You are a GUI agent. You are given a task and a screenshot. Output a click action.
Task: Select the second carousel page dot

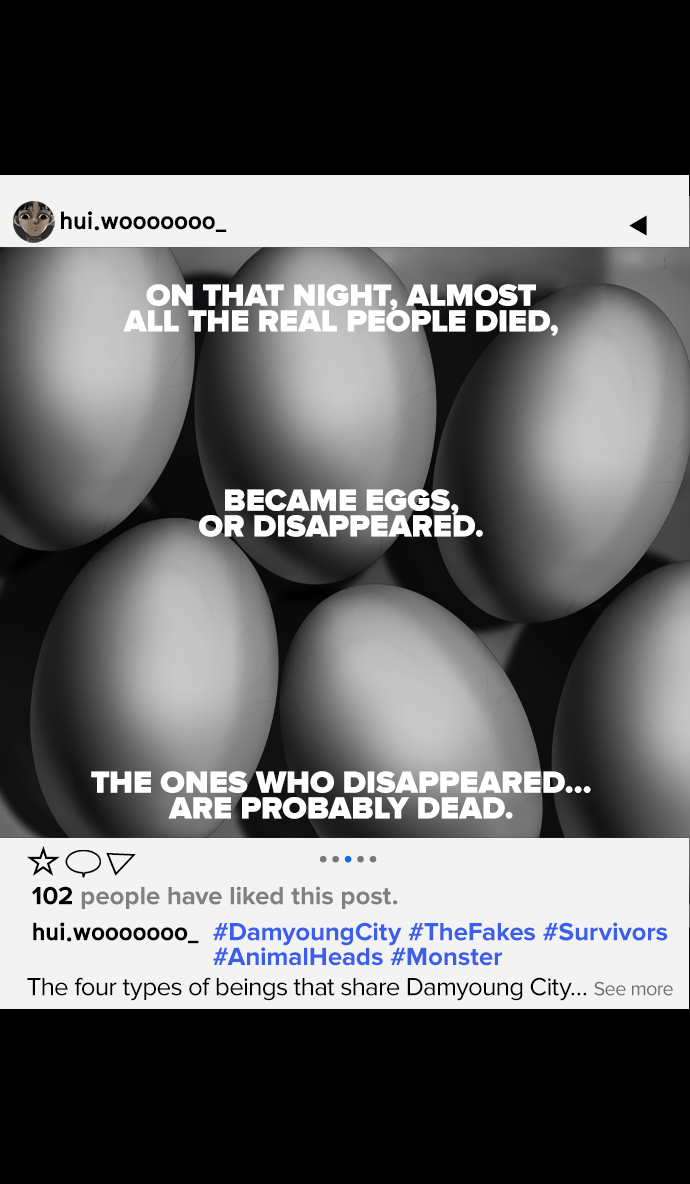[x=335, y=859]
